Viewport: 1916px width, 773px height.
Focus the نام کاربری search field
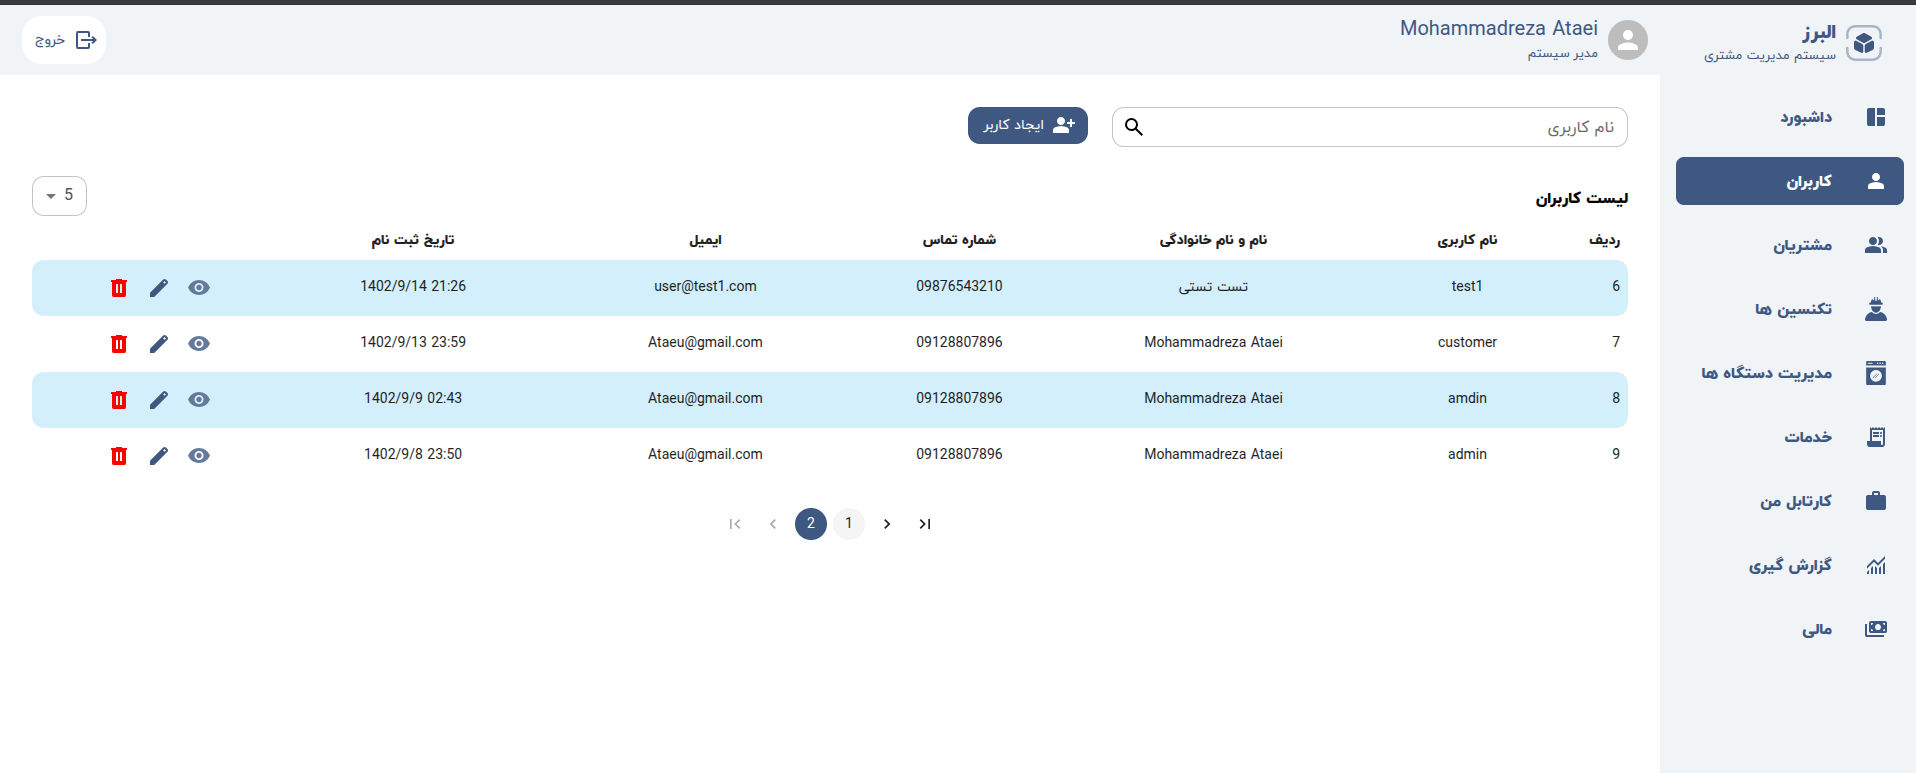pos(1370,127)
